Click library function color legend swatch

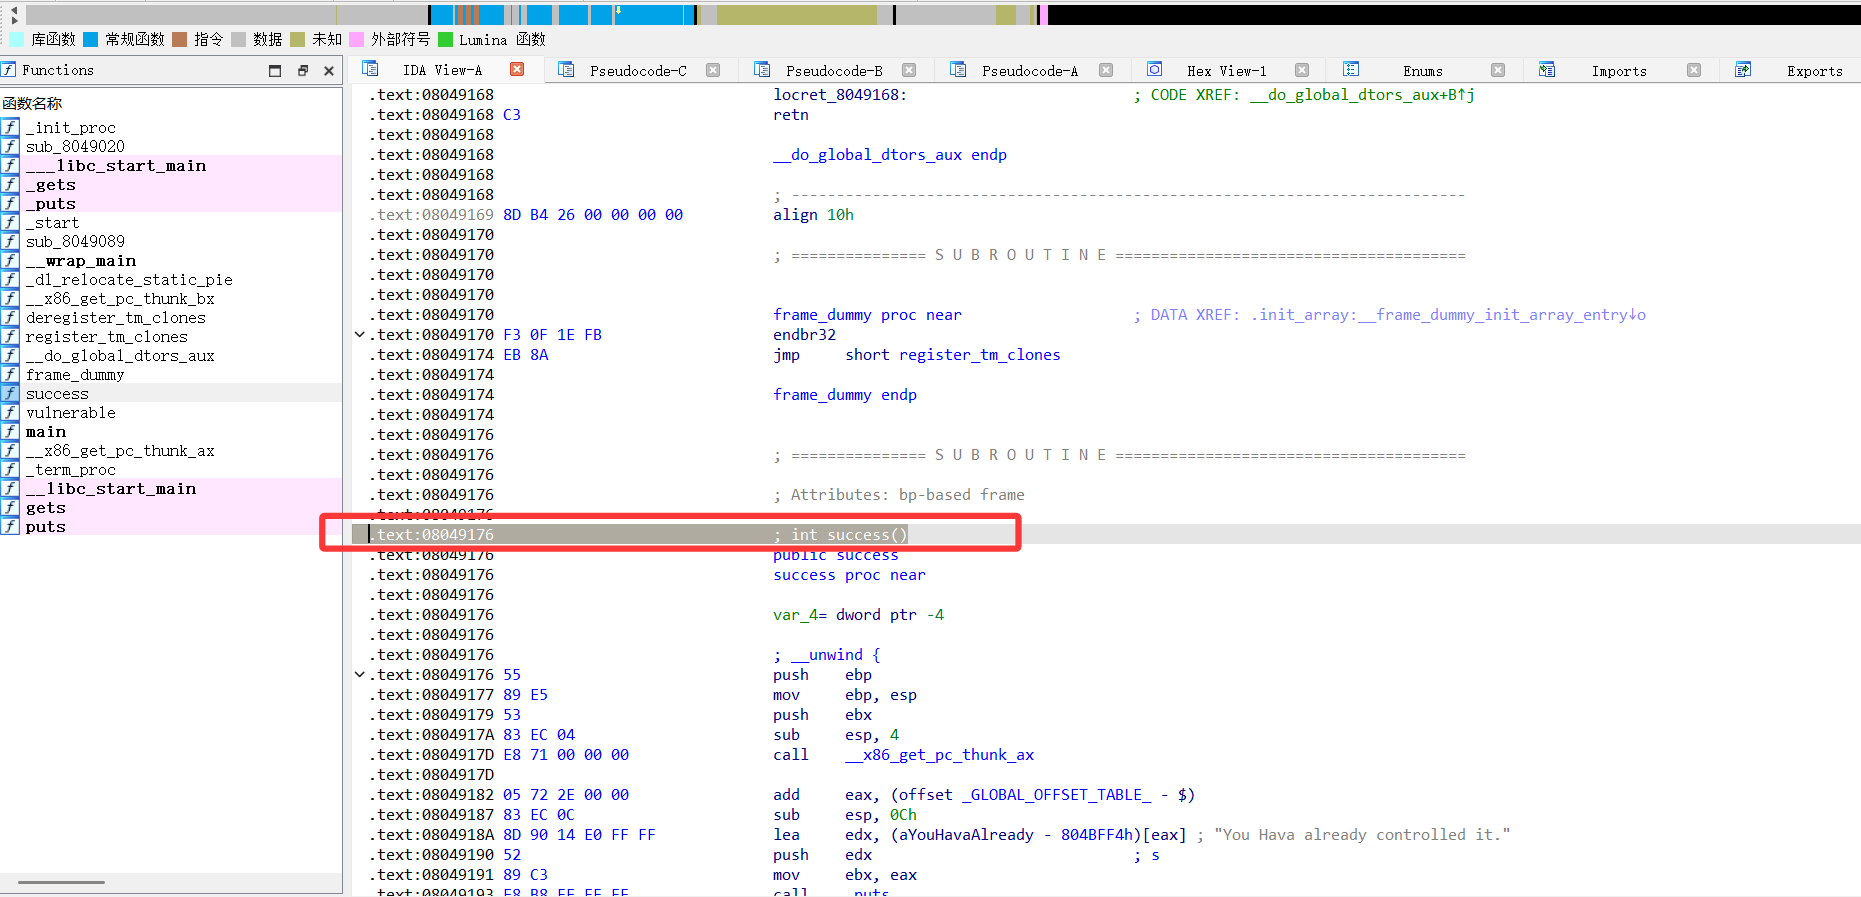(x=17, y=39)
